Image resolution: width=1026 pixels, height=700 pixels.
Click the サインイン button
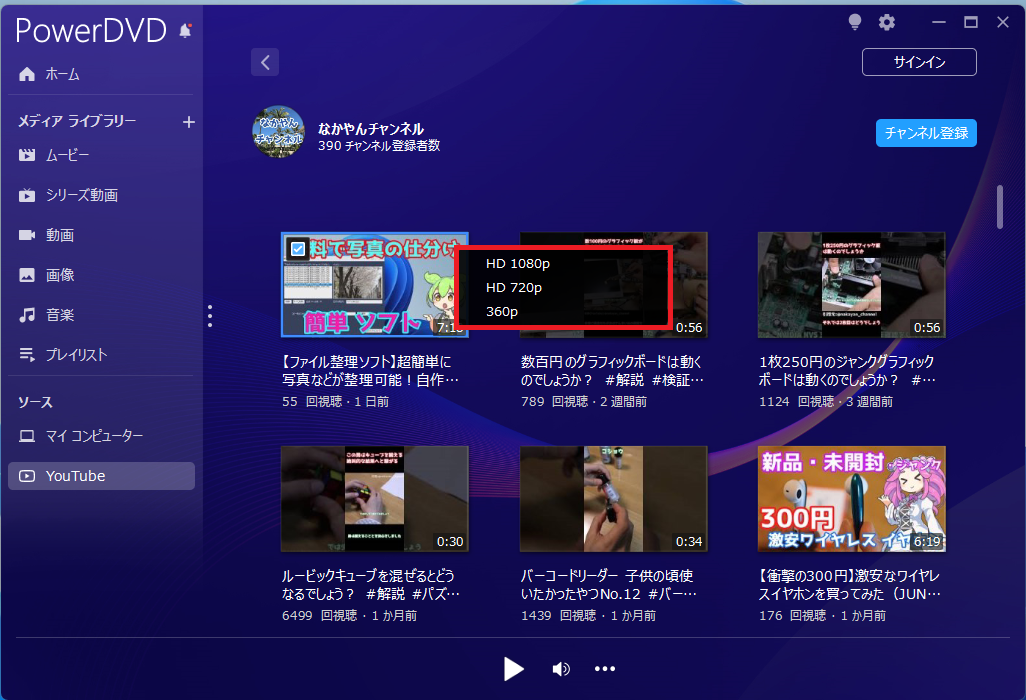pos(919,62)
